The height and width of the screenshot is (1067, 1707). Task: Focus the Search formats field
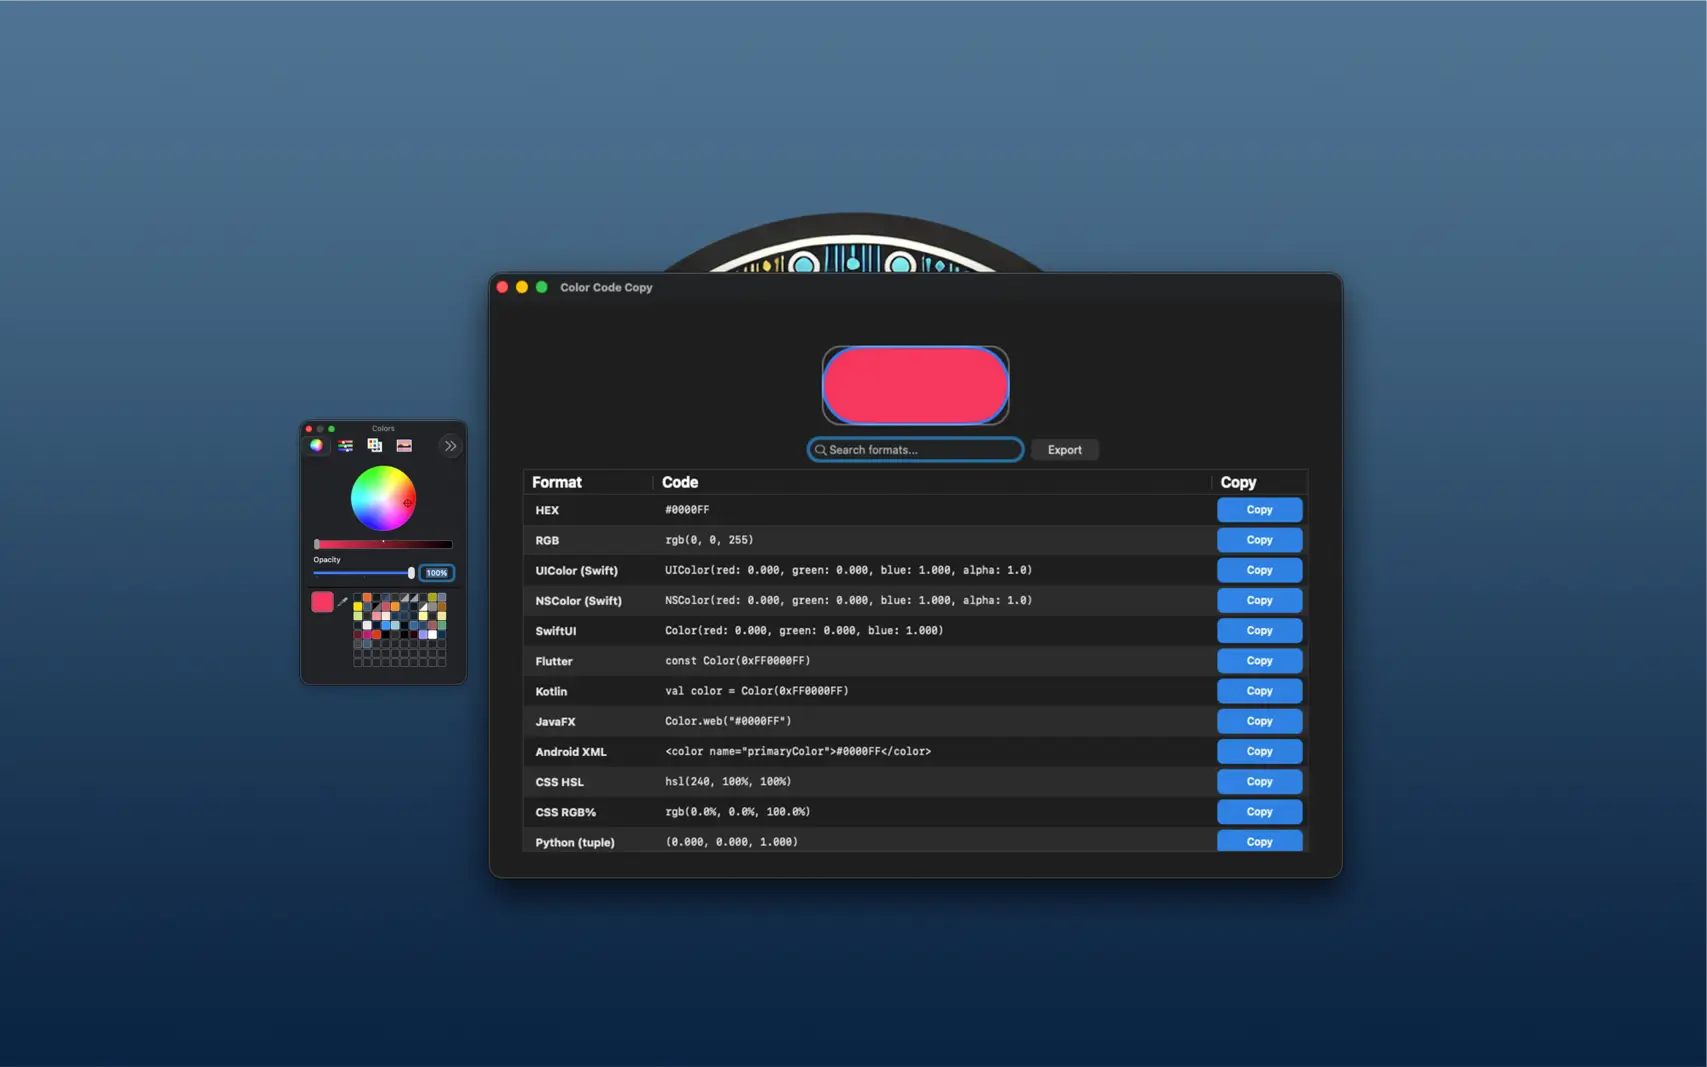tap(915, 450)
